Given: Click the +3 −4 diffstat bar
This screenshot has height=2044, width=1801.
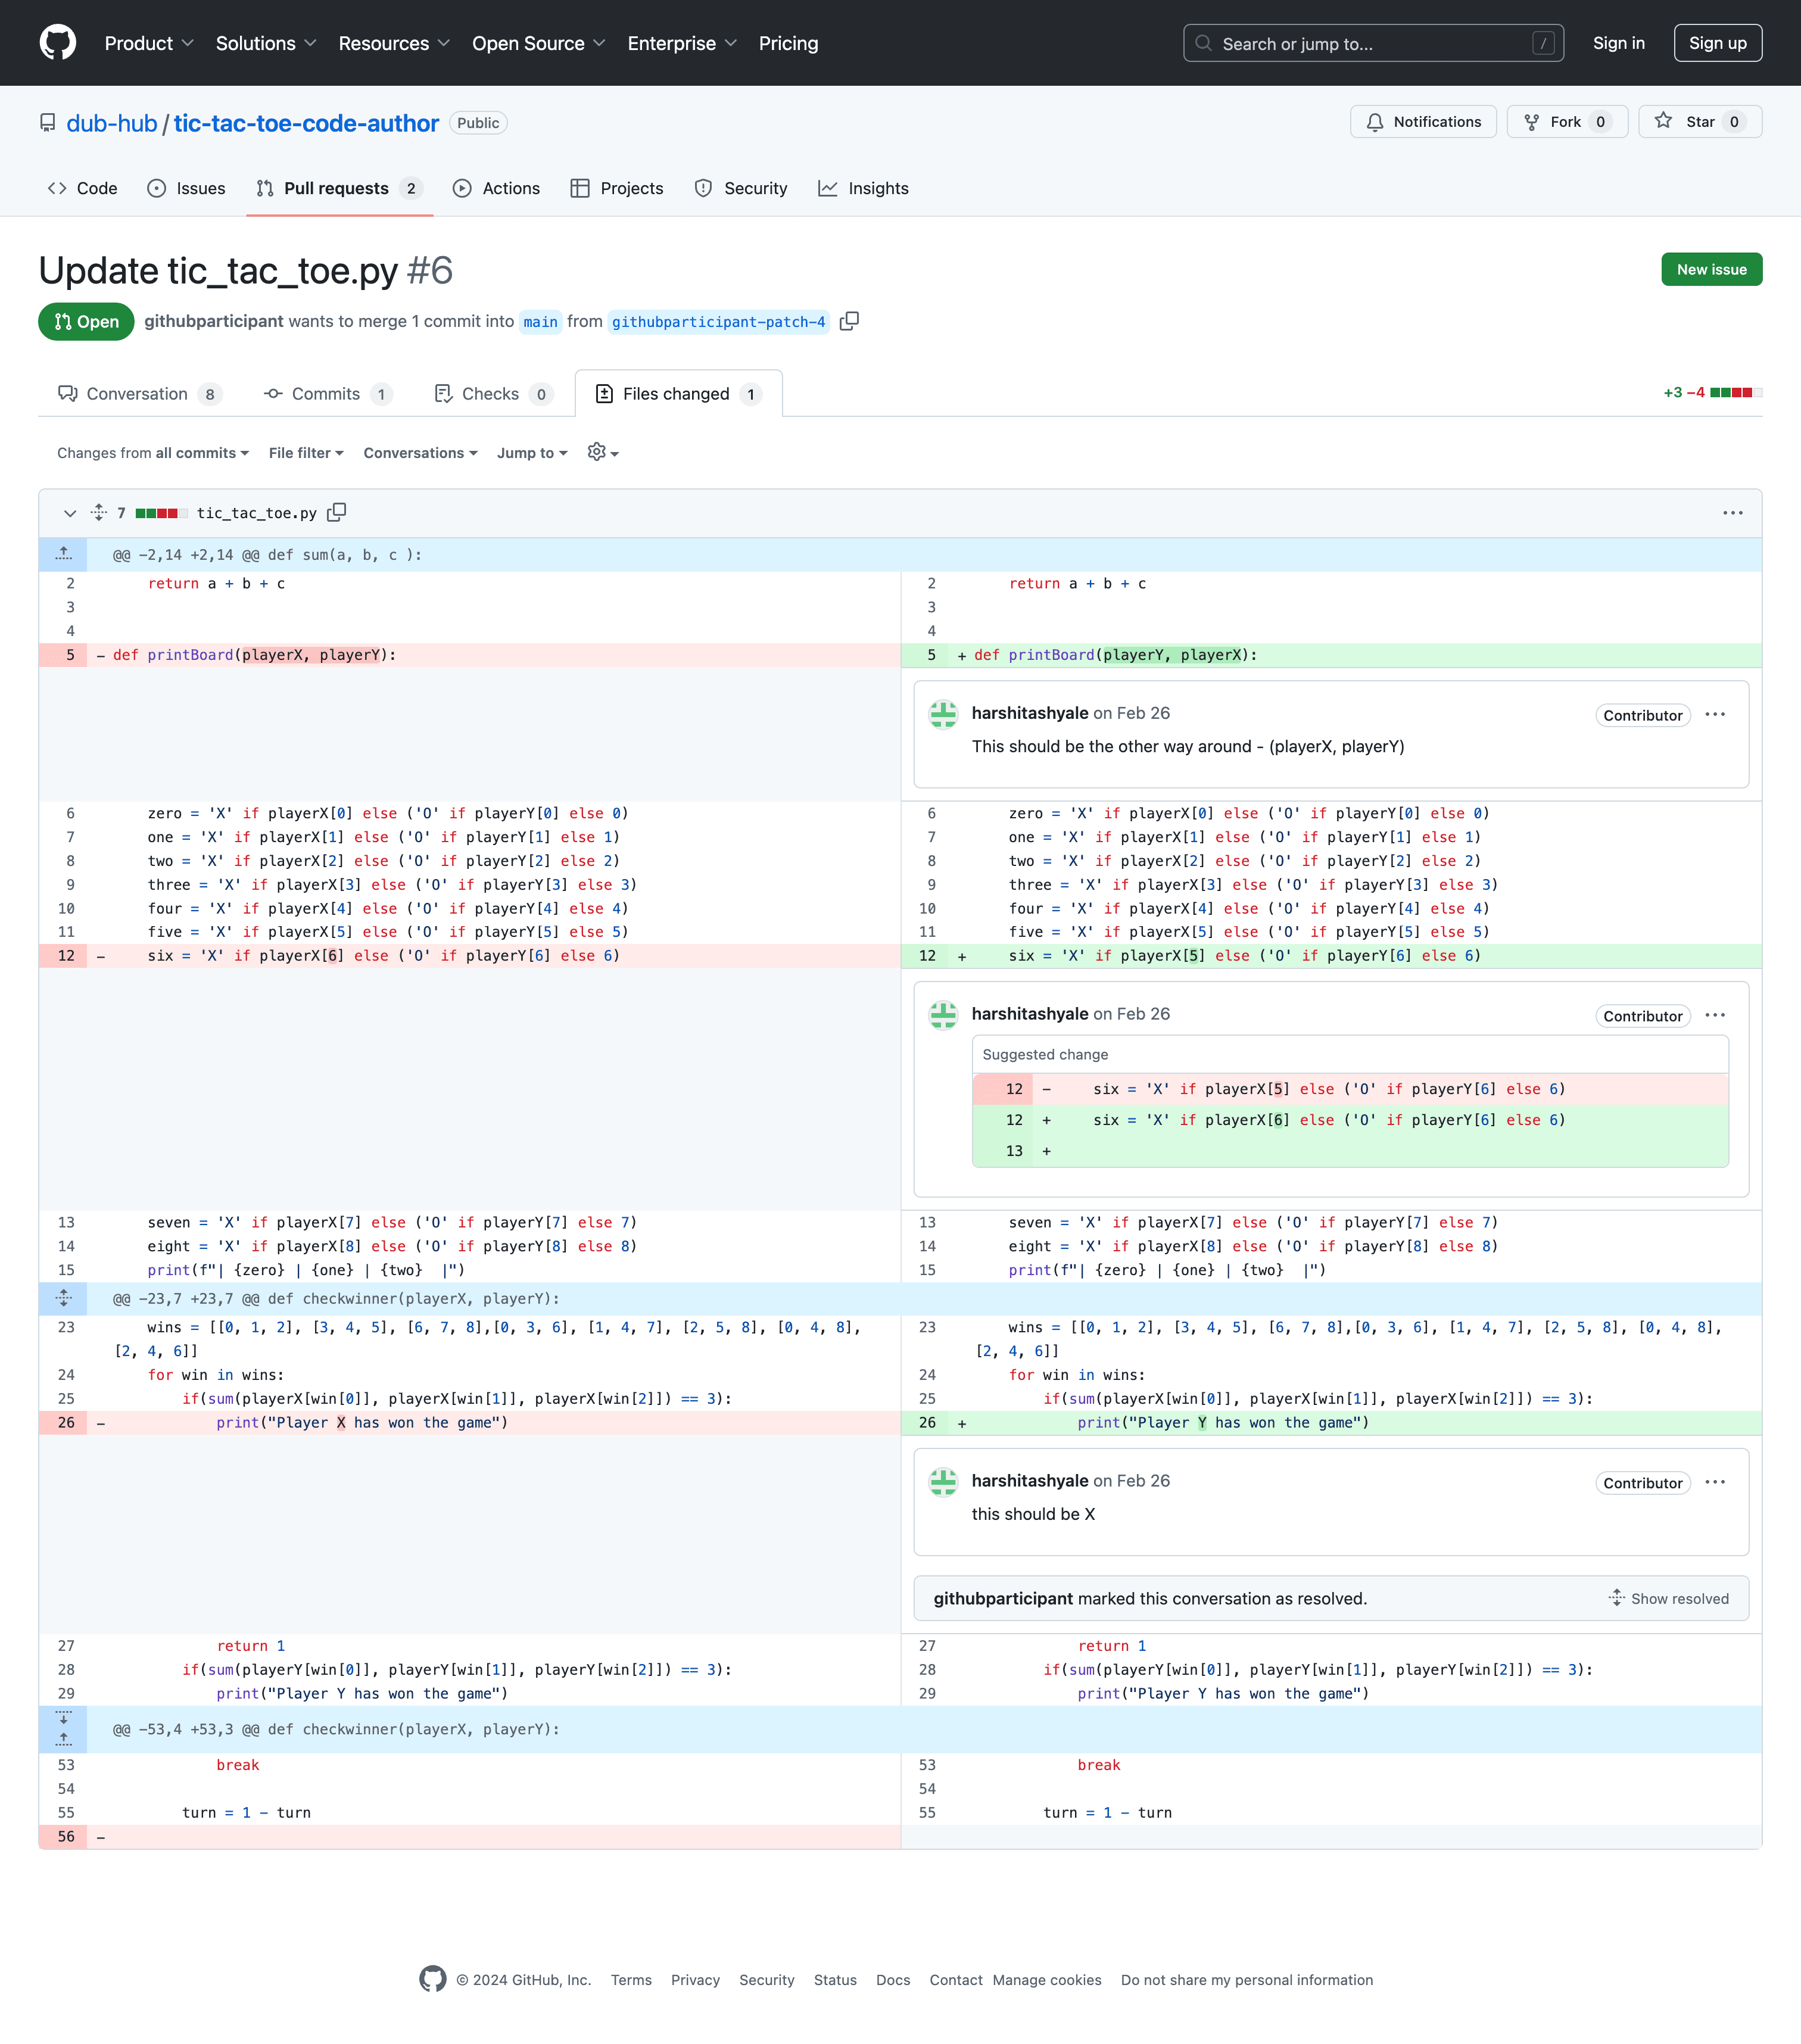Looking at the screenshot, I should click(x=1712, y=393).
